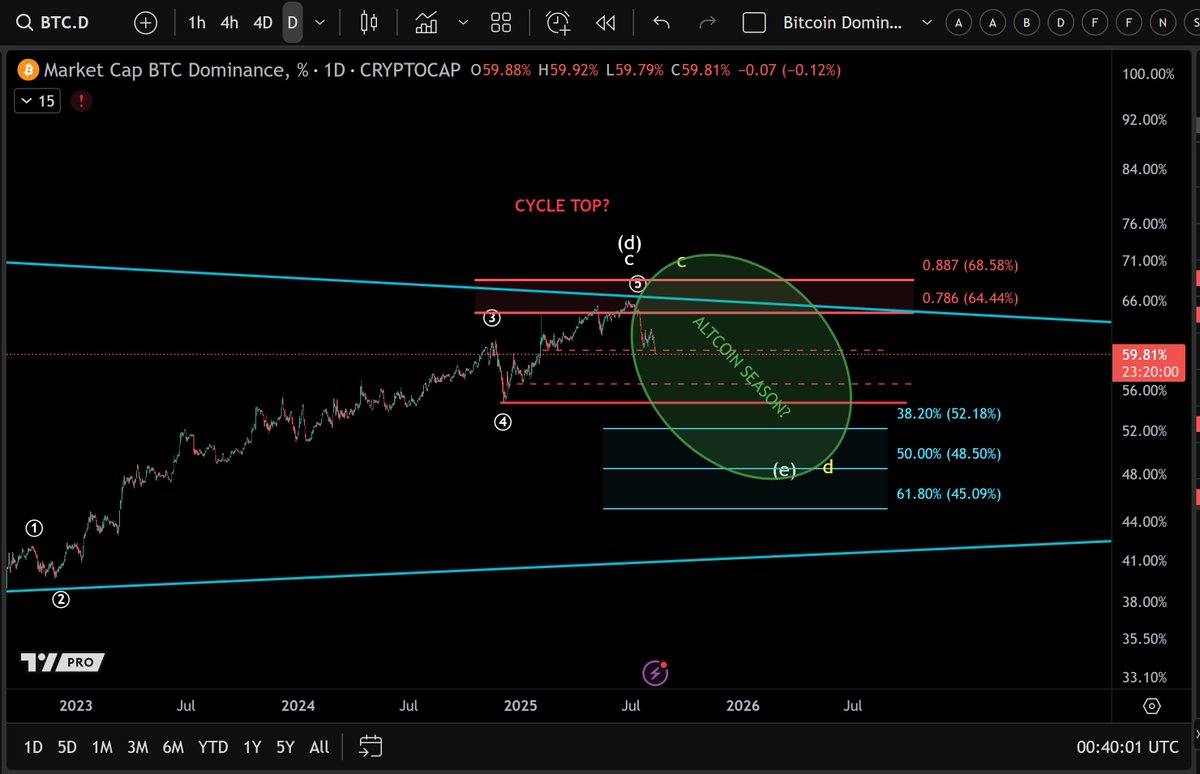
Task: Select the CYCLE TOP? text annotation
Action: 562,205
